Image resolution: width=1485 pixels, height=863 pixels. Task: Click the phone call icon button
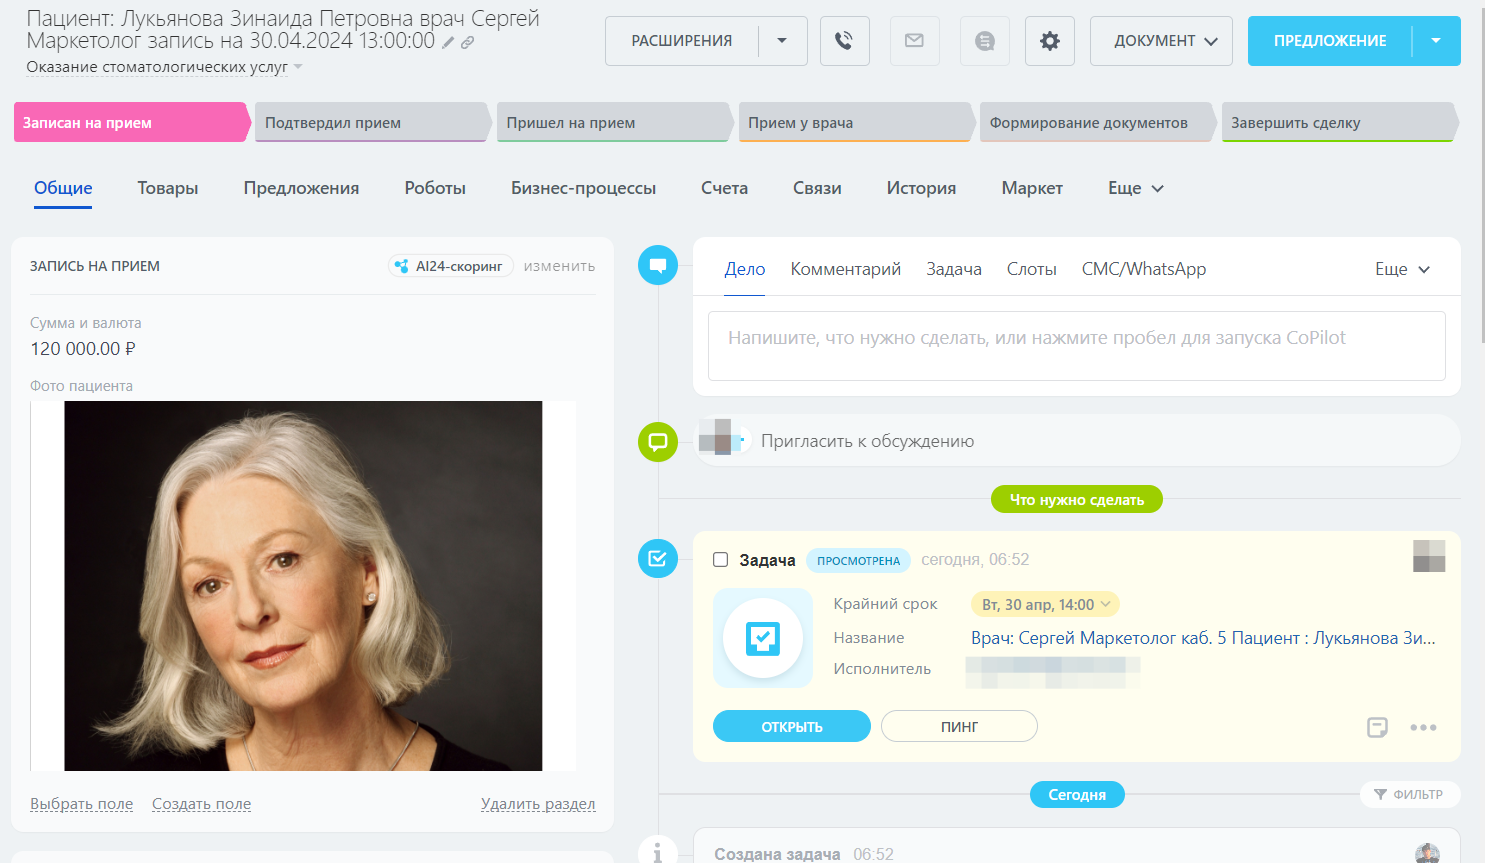pos(844,41)
